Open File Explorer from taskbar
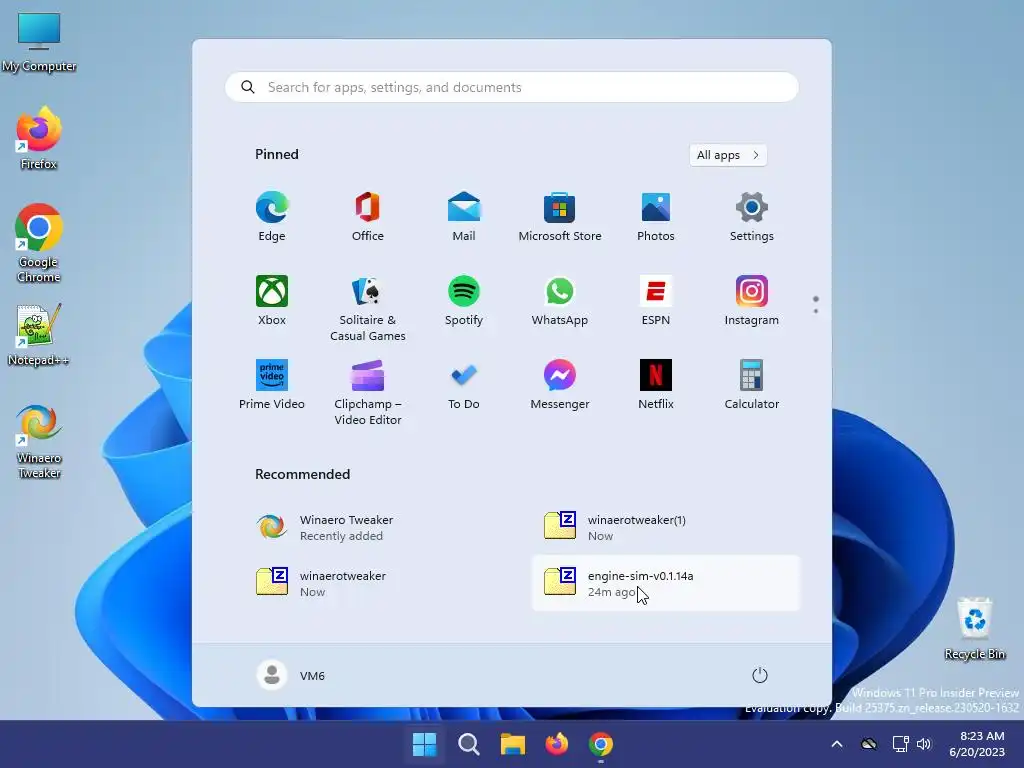Image resolution: width=1024 pixels, height=768 pixels. point(513,744)
